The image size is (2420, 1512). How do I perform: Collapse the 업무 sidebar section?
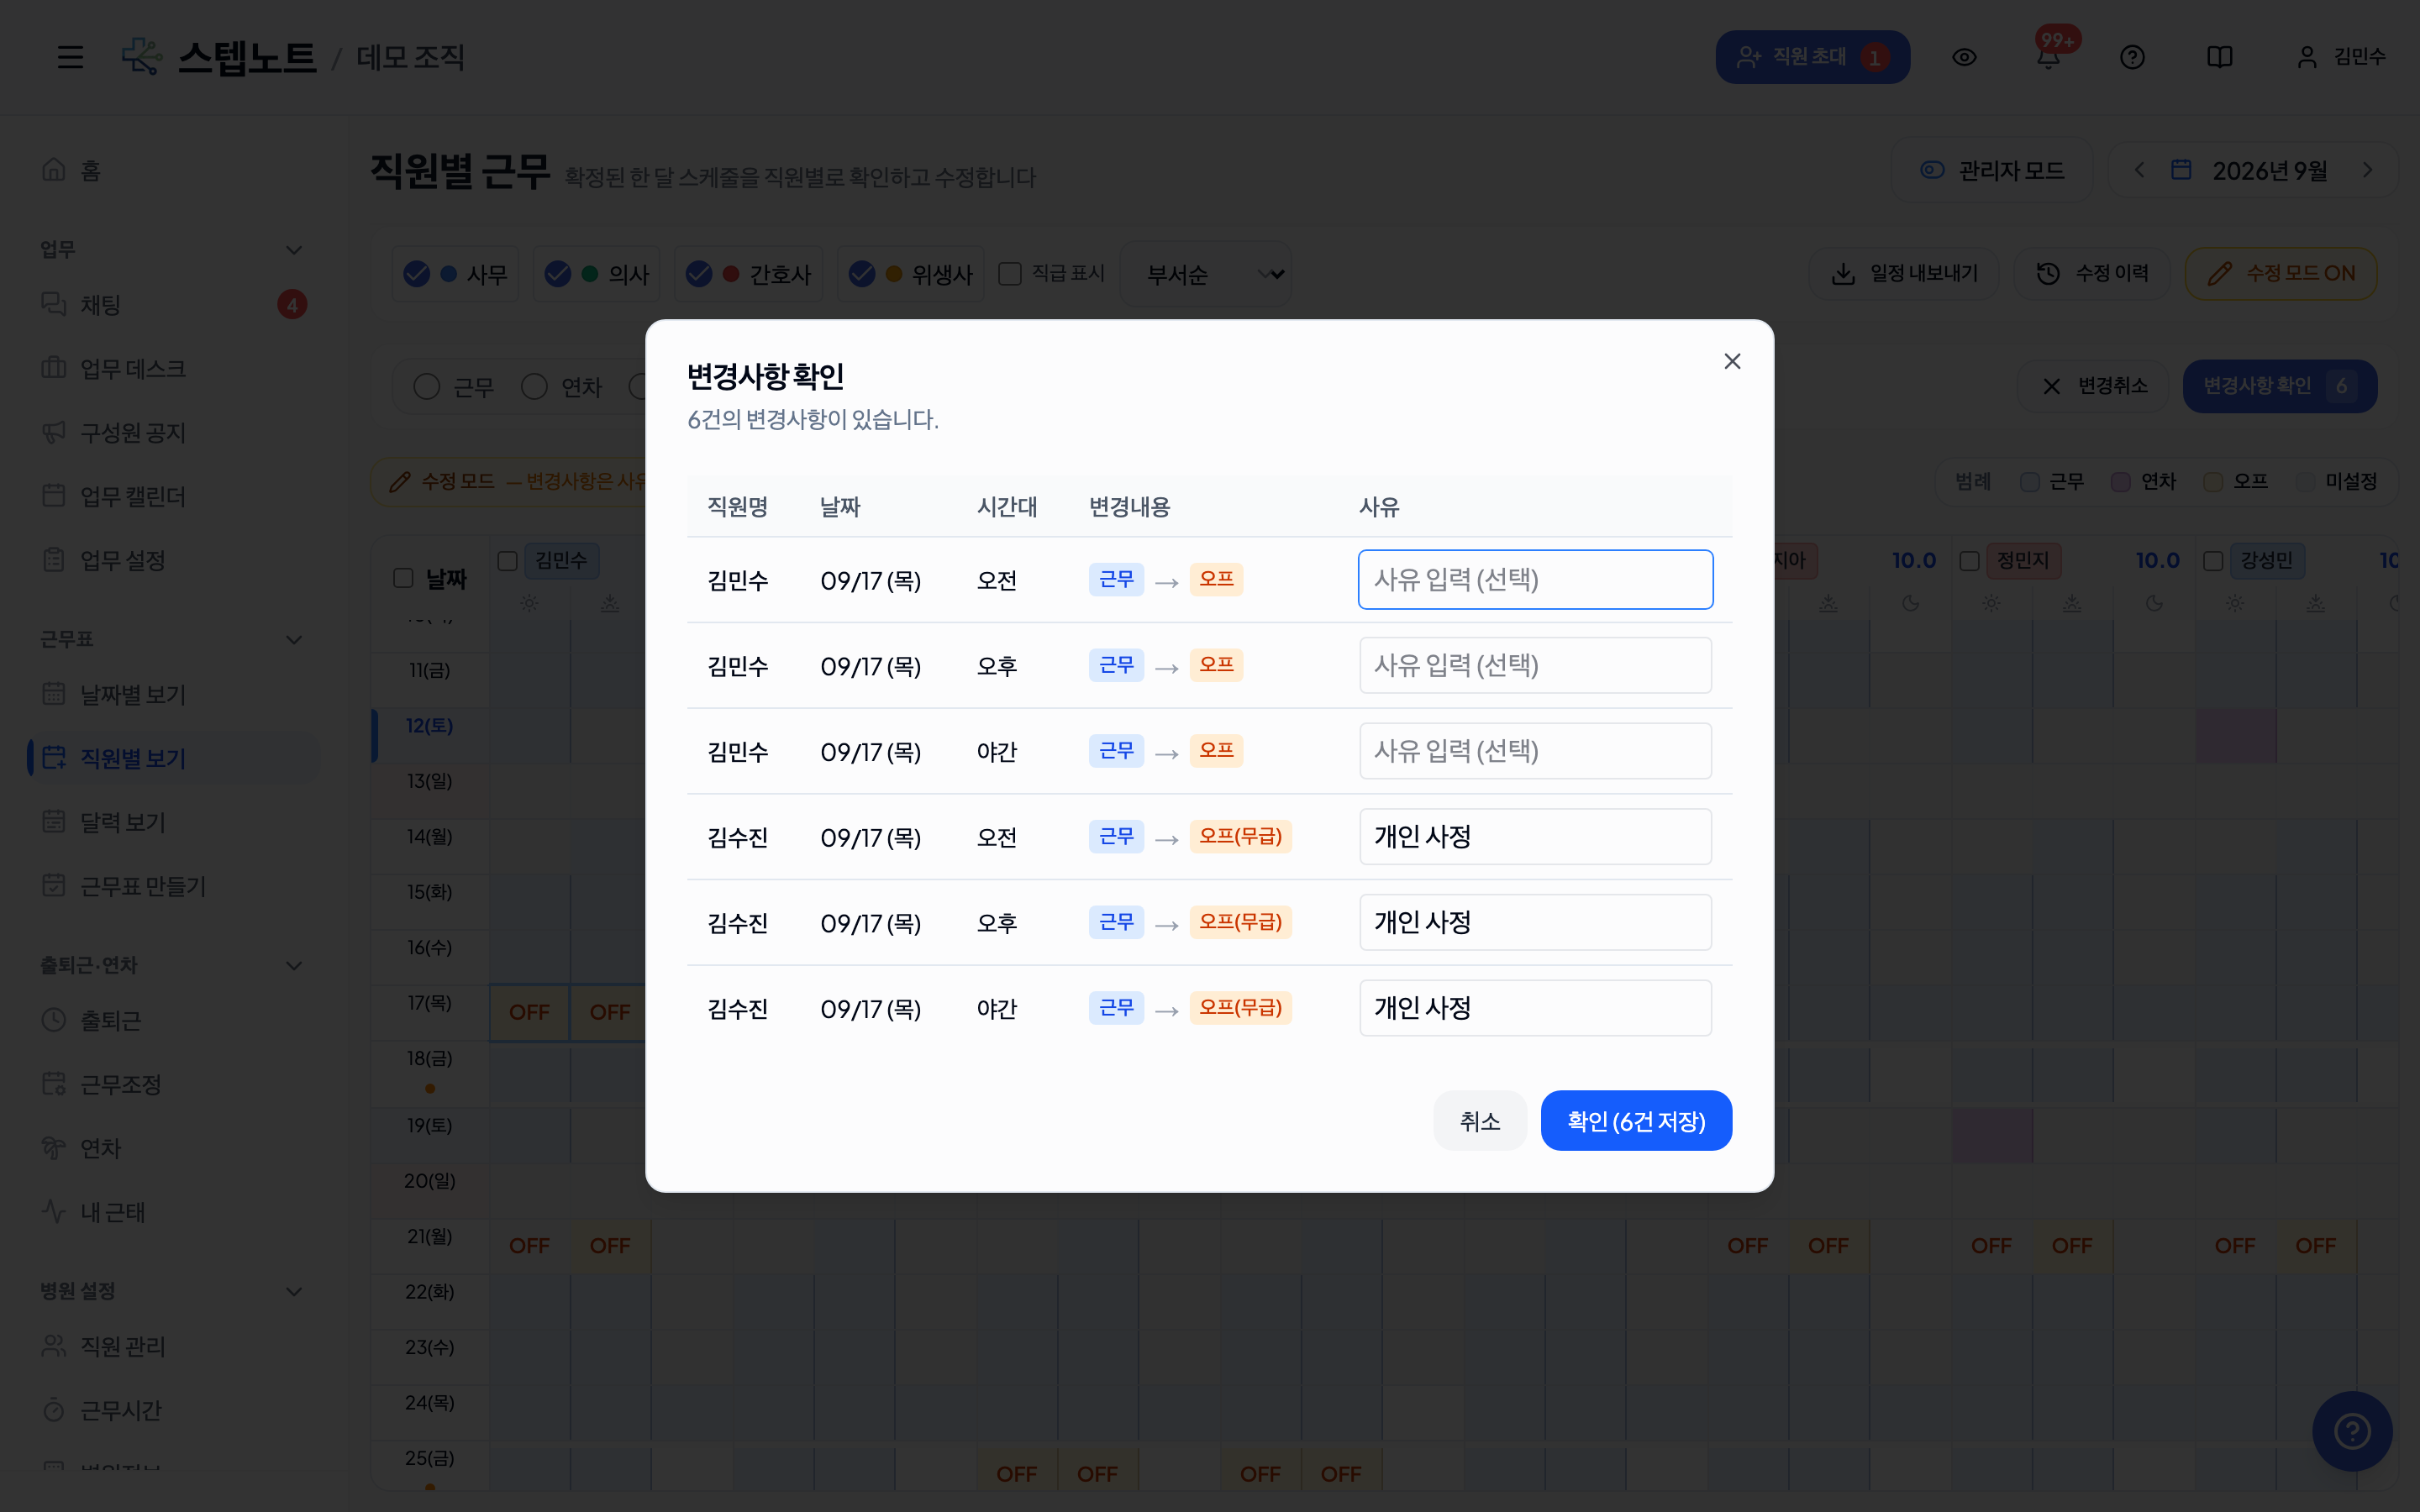294,249
